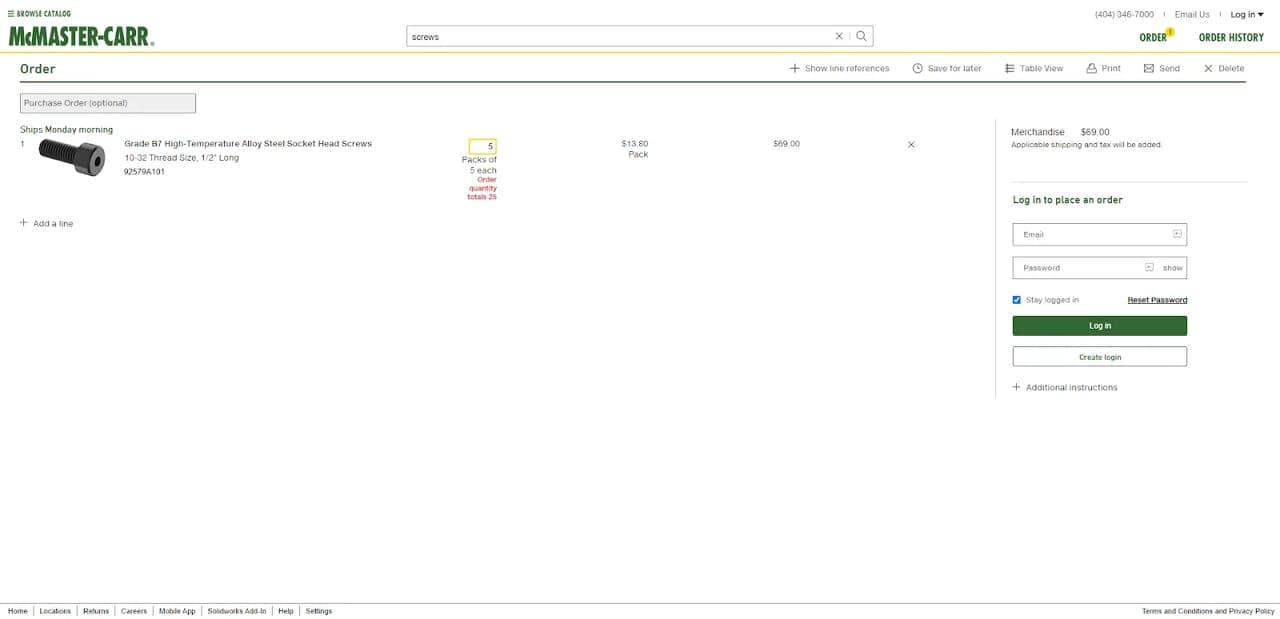Click Reset Password link

pyautogui.click(x=1157, y=300)
